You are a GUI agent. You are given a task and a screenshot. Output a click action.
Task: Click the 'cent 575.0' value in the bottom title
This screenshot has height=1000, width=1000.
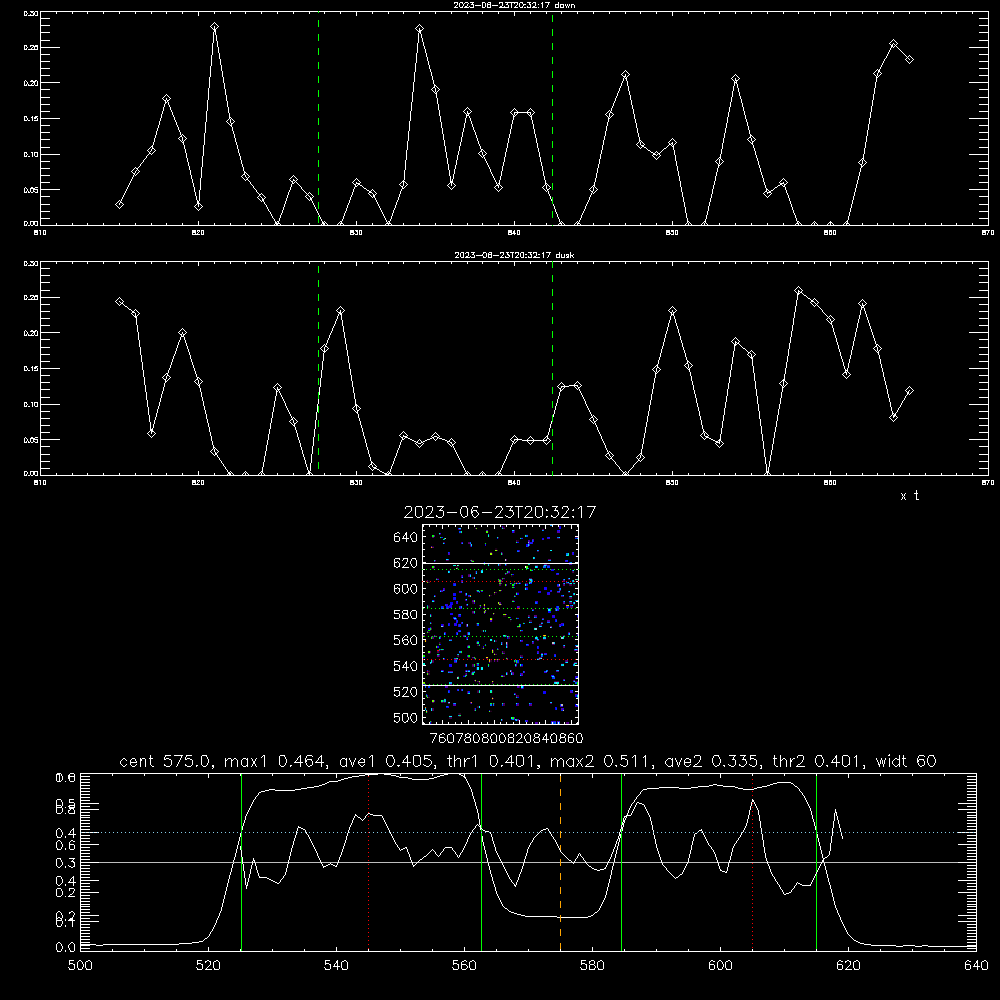[x=166, y=761]
